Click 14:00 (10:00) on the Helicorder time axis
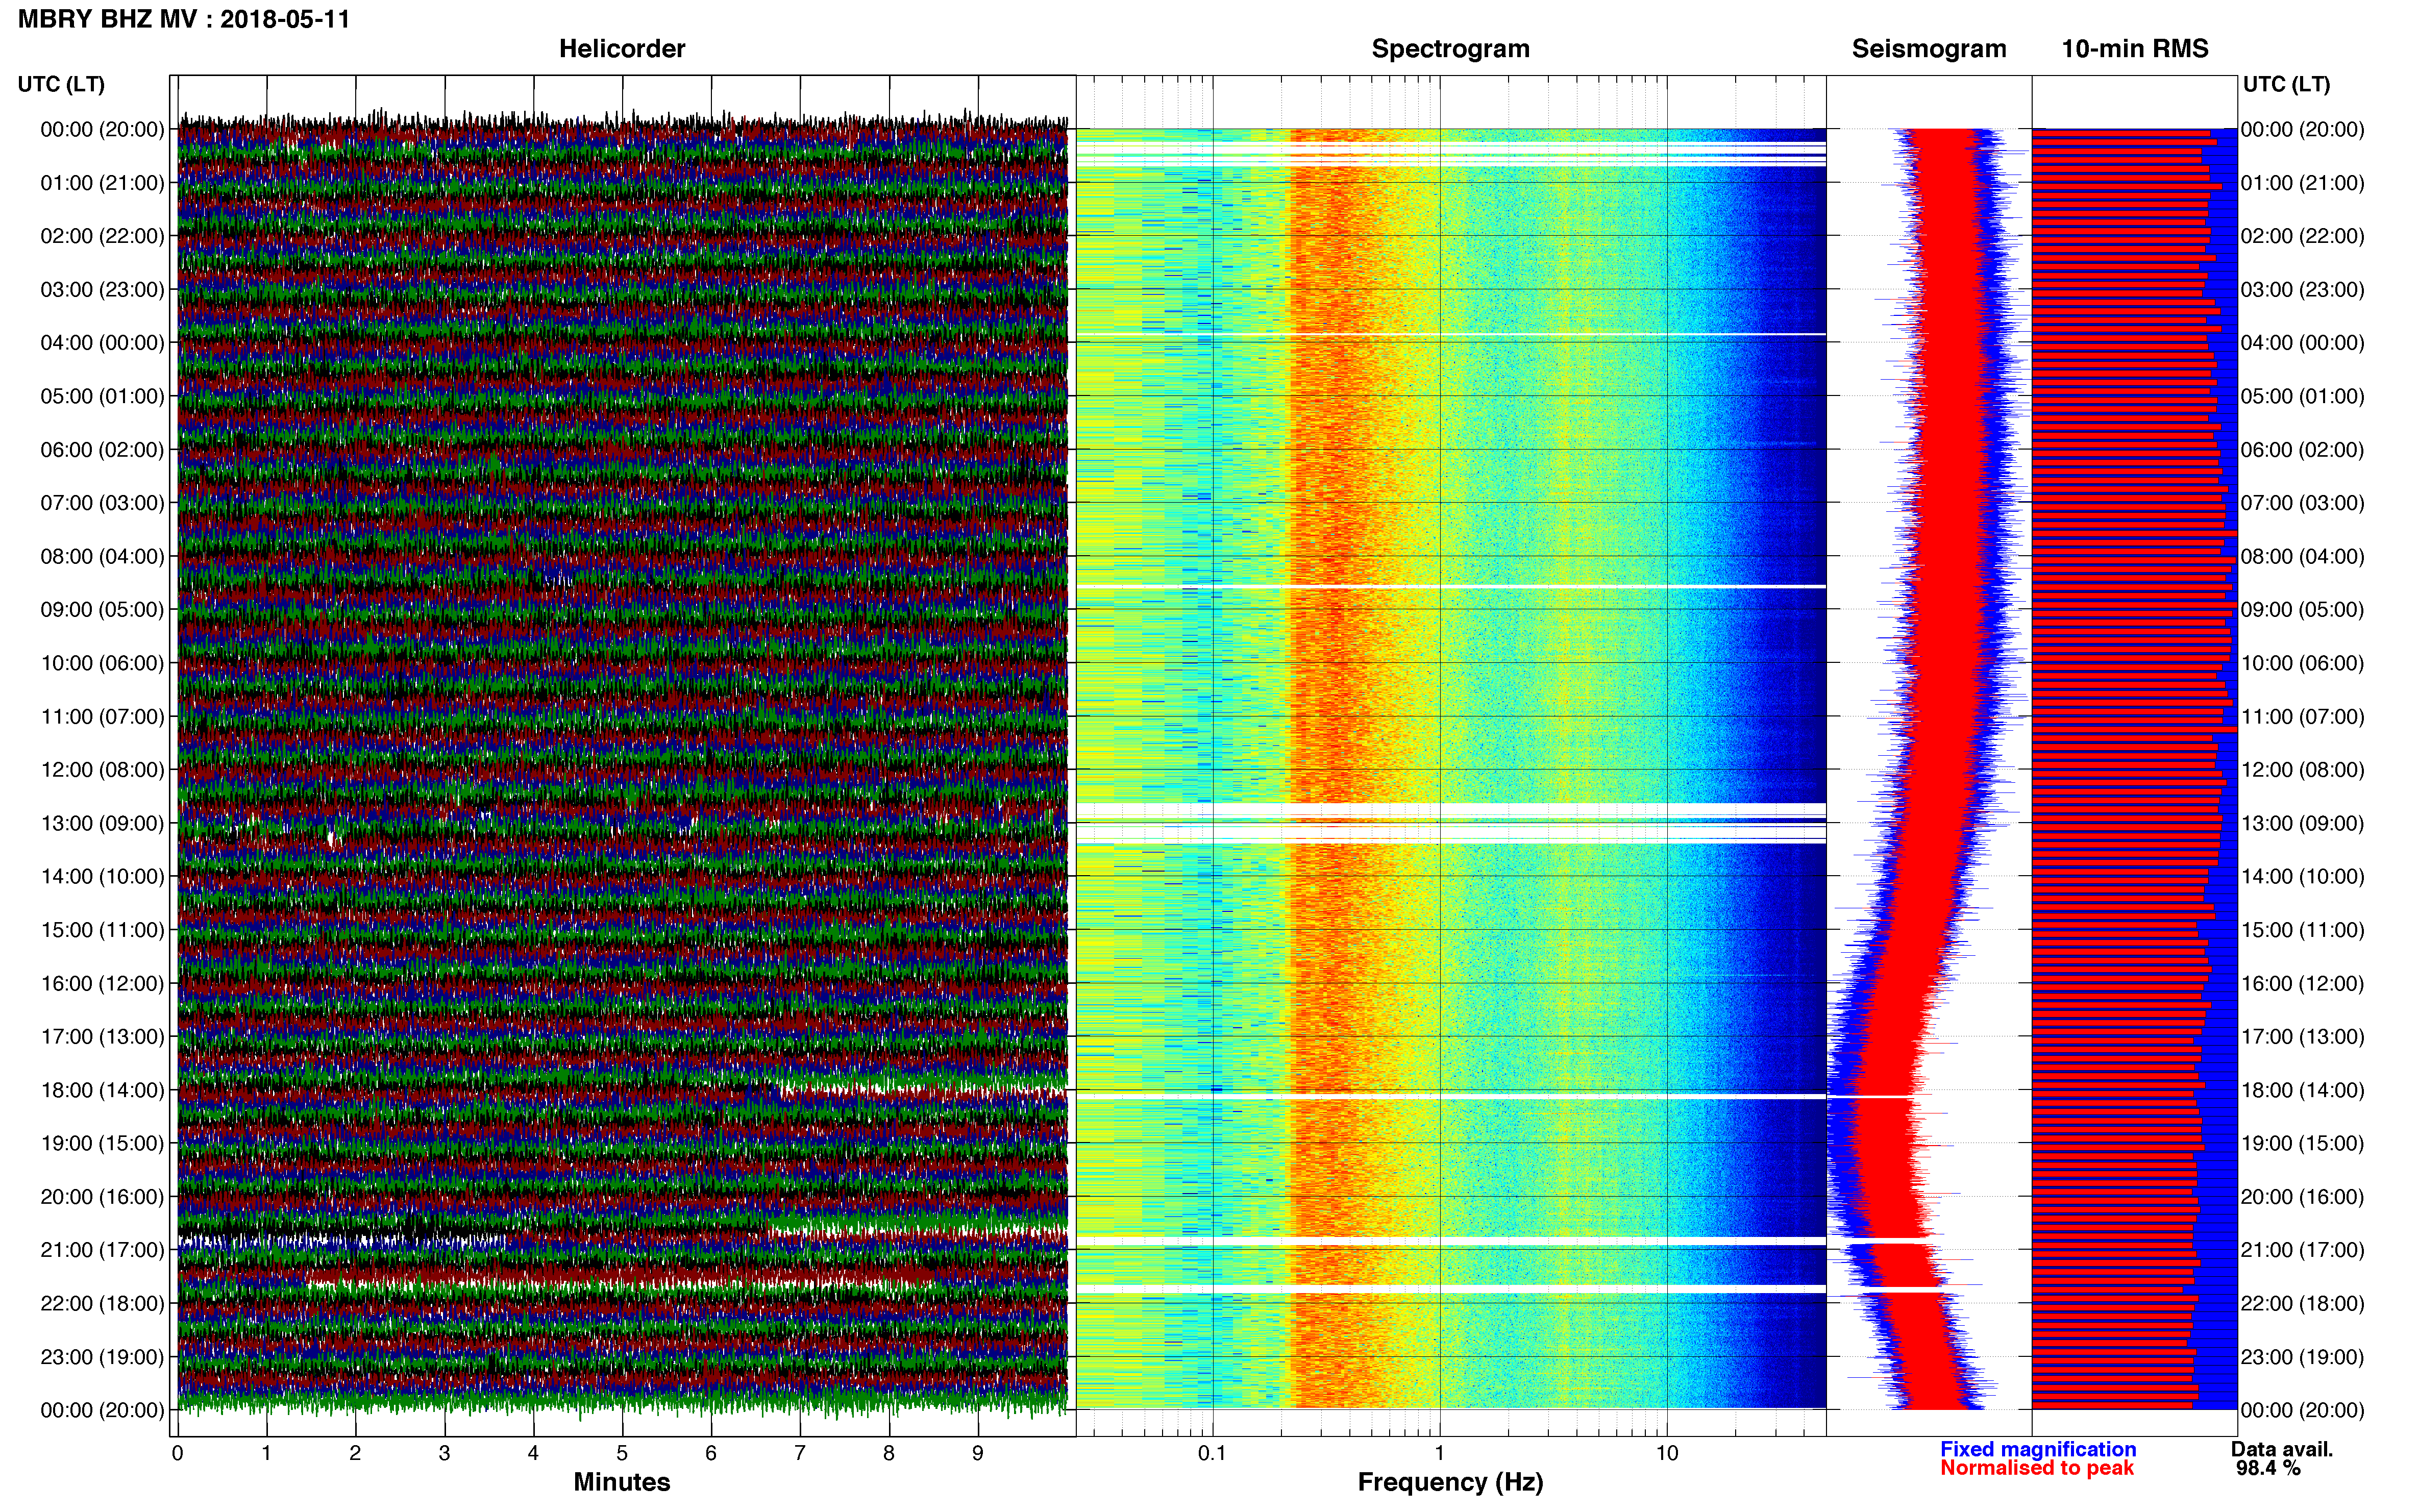 coord(102,877)
